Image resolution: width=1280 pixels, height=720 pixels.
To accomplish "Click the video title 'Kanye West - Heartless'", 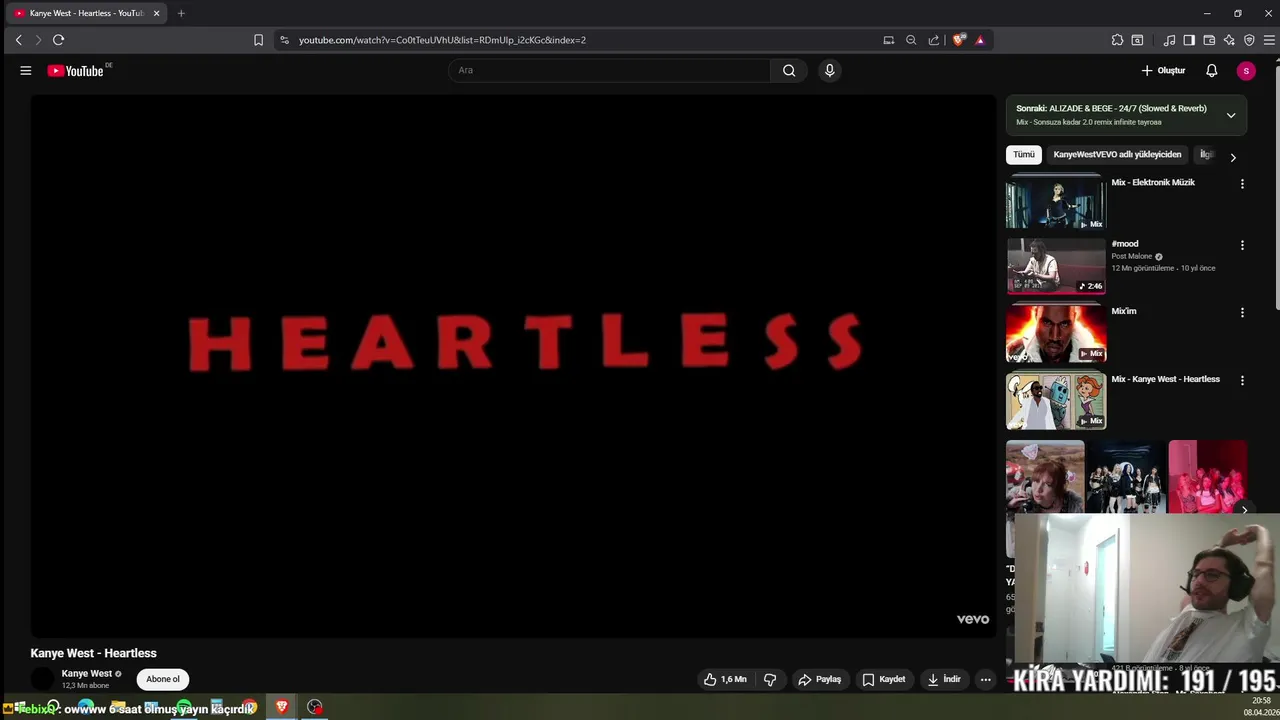I will coord(93,653).
